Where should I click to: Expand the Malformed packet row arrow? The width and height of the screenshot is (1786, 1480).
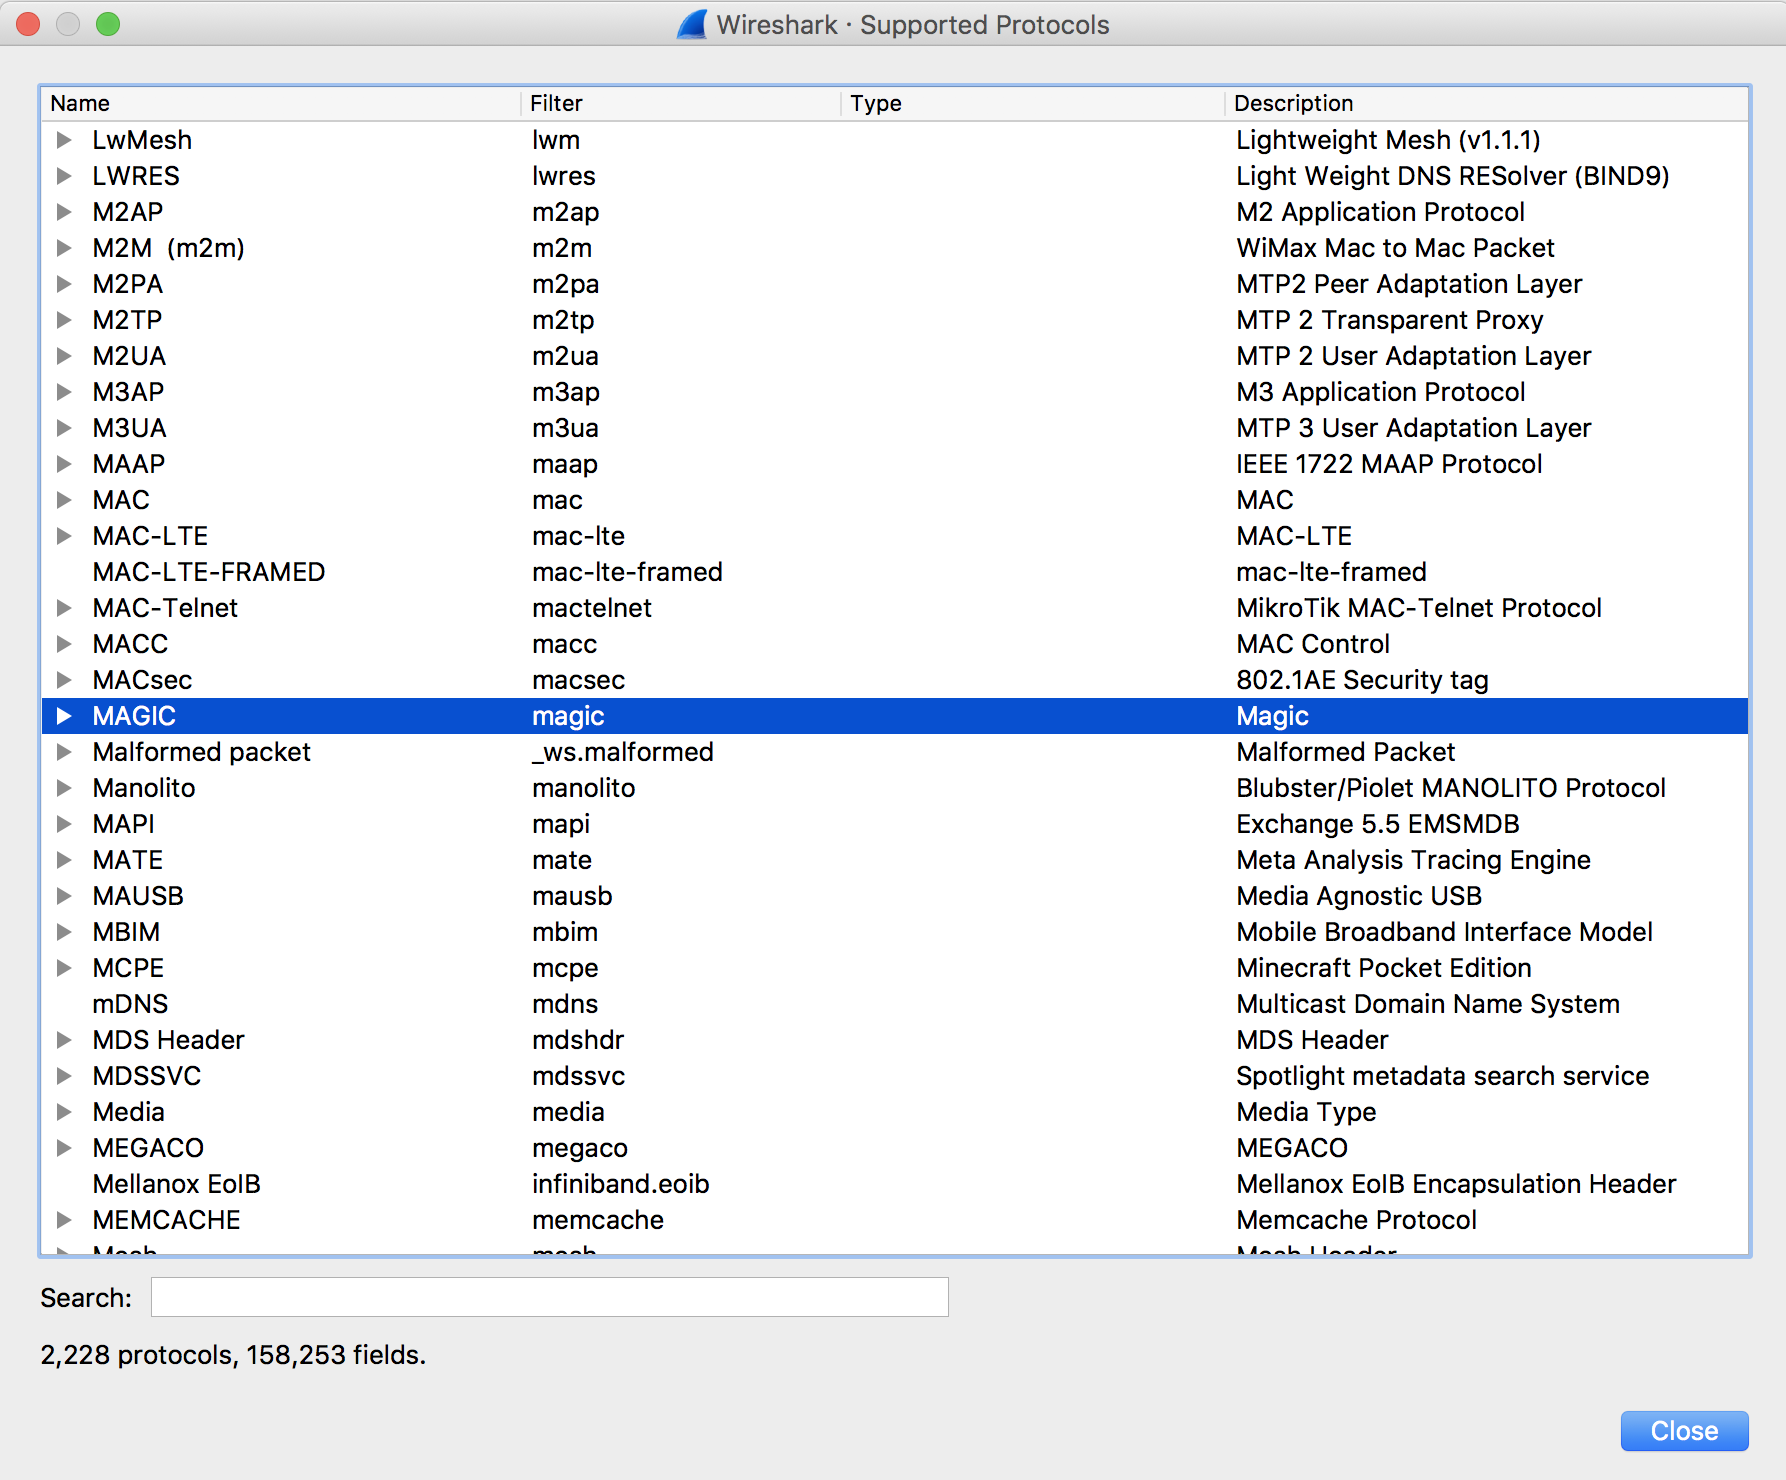(x=64, y=752)
